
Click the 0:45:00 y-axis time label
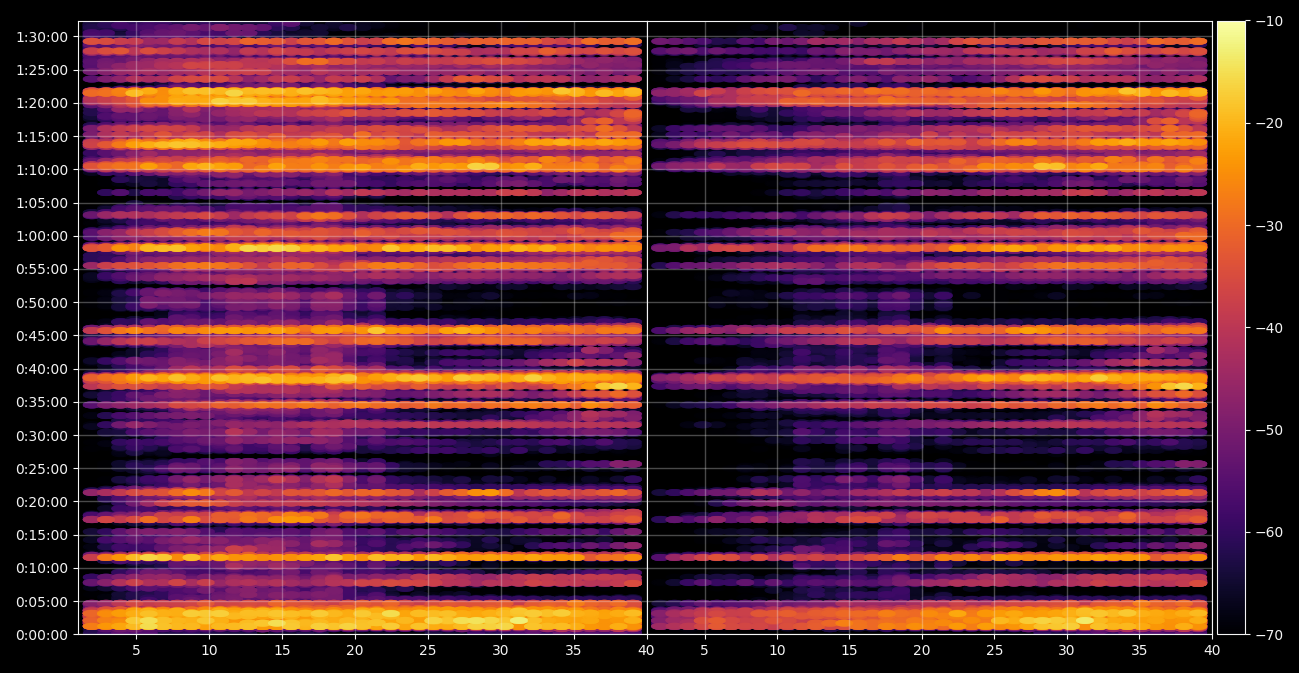pos(43,336)
